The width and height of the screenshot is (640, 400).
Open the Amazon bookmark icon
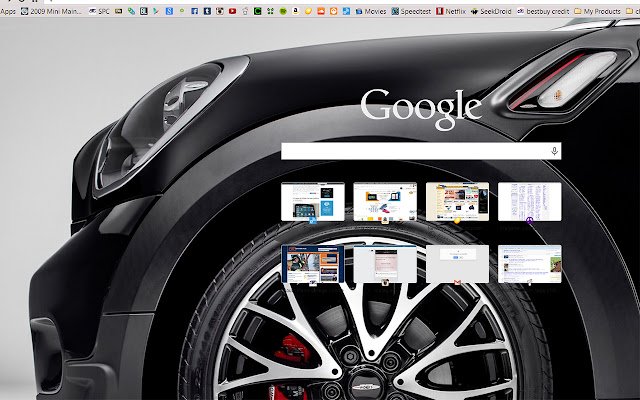296,11
